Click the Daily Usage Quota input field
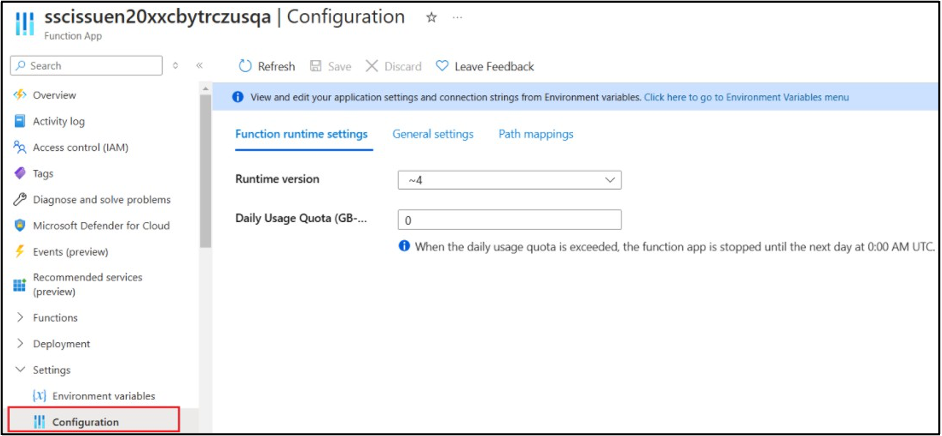This screenshot has width=942, height=436. pos(509,220)
